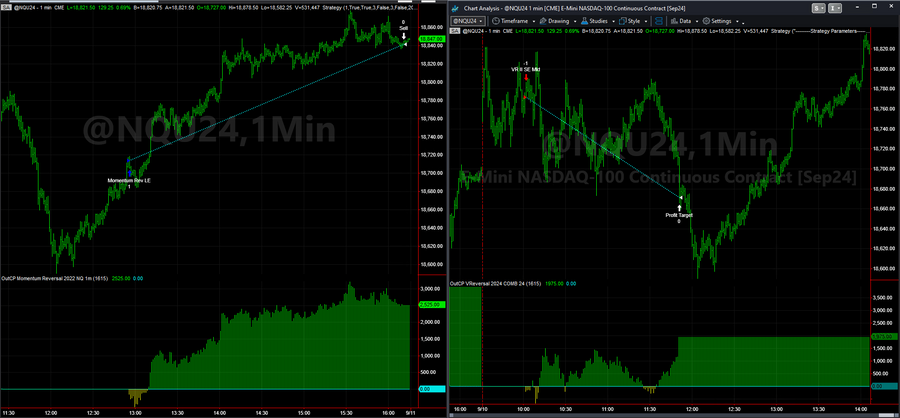
Task: Click the SA badge in the right chart status line
Action: [x=455, y=31]
